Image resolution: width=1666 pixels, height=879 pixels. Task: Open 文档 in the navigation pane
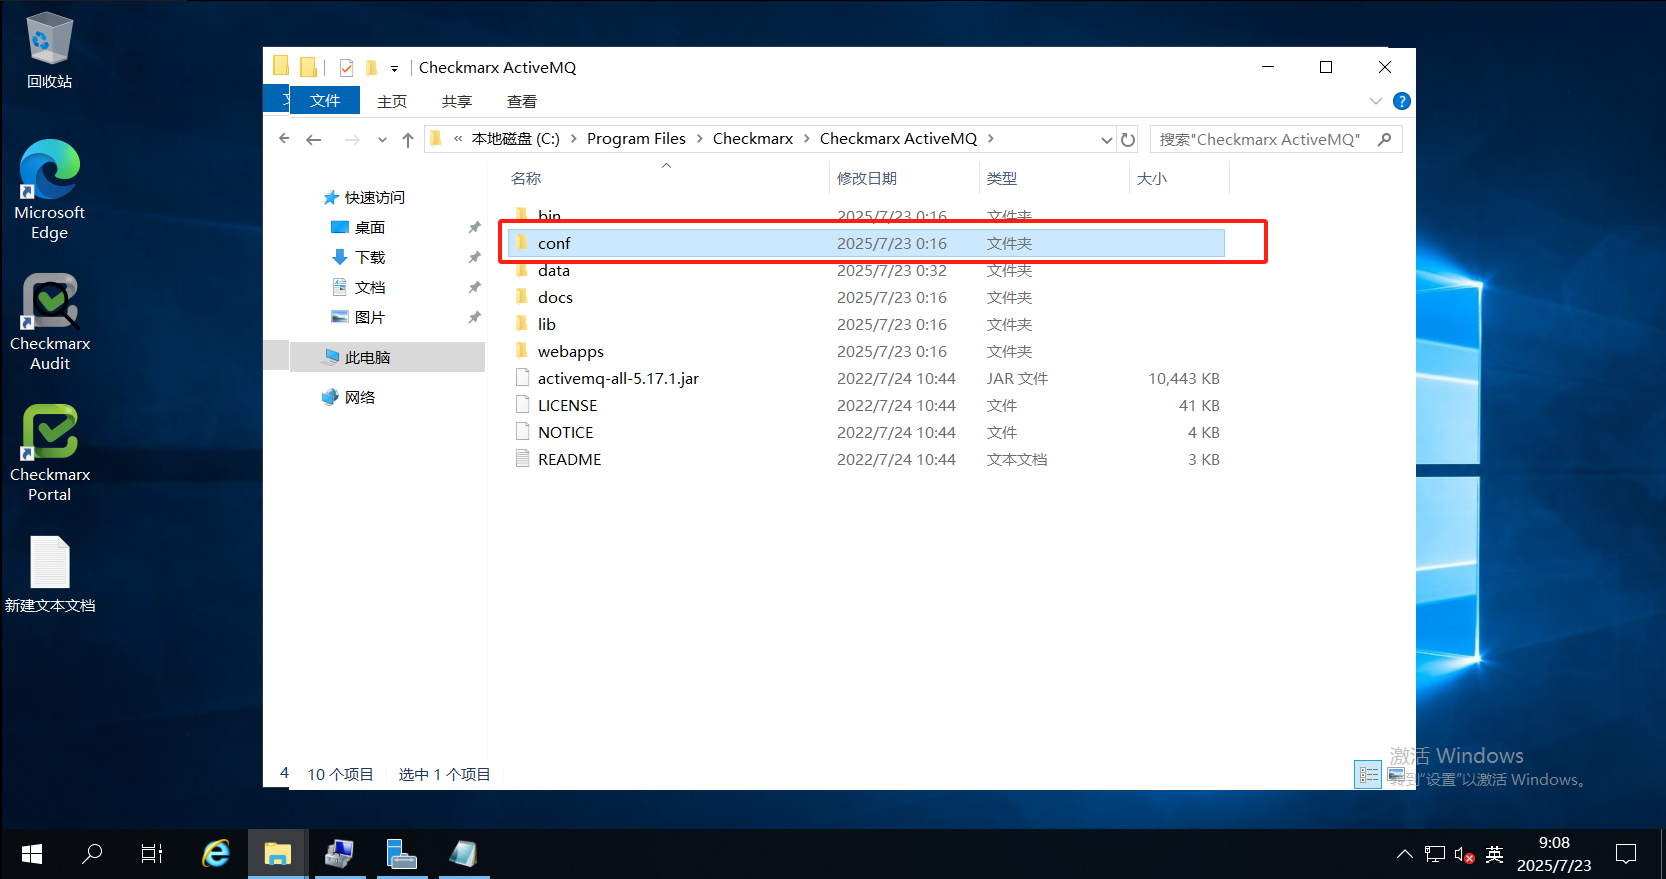(358, 287)
